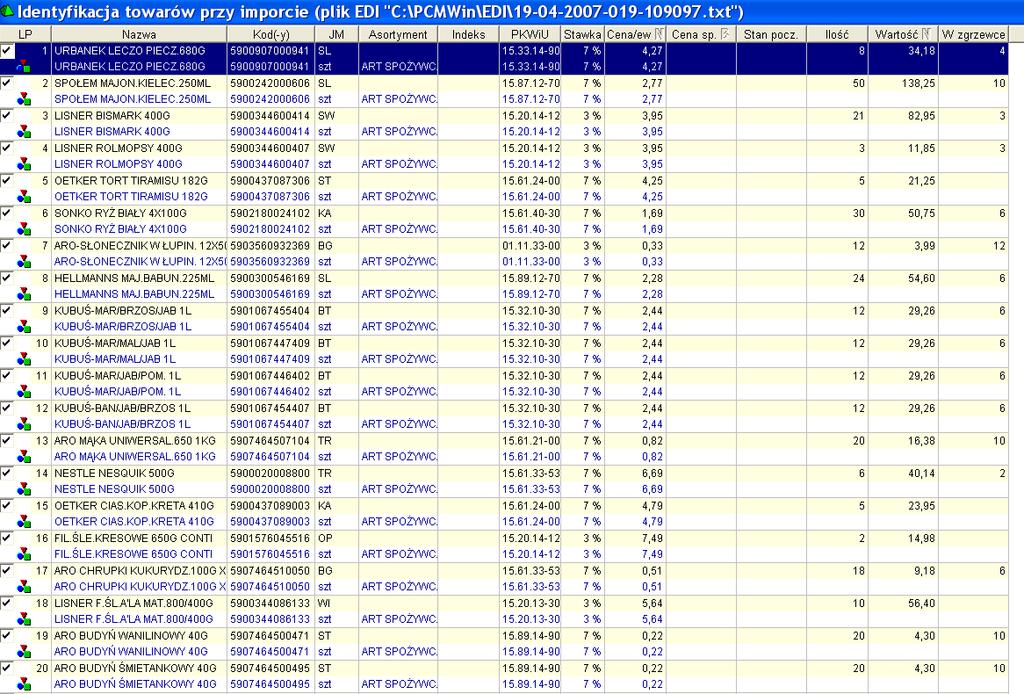Toggle the checkbox for row 2 SPOŁEM MAJON.KIELEC.

point(7,83)
